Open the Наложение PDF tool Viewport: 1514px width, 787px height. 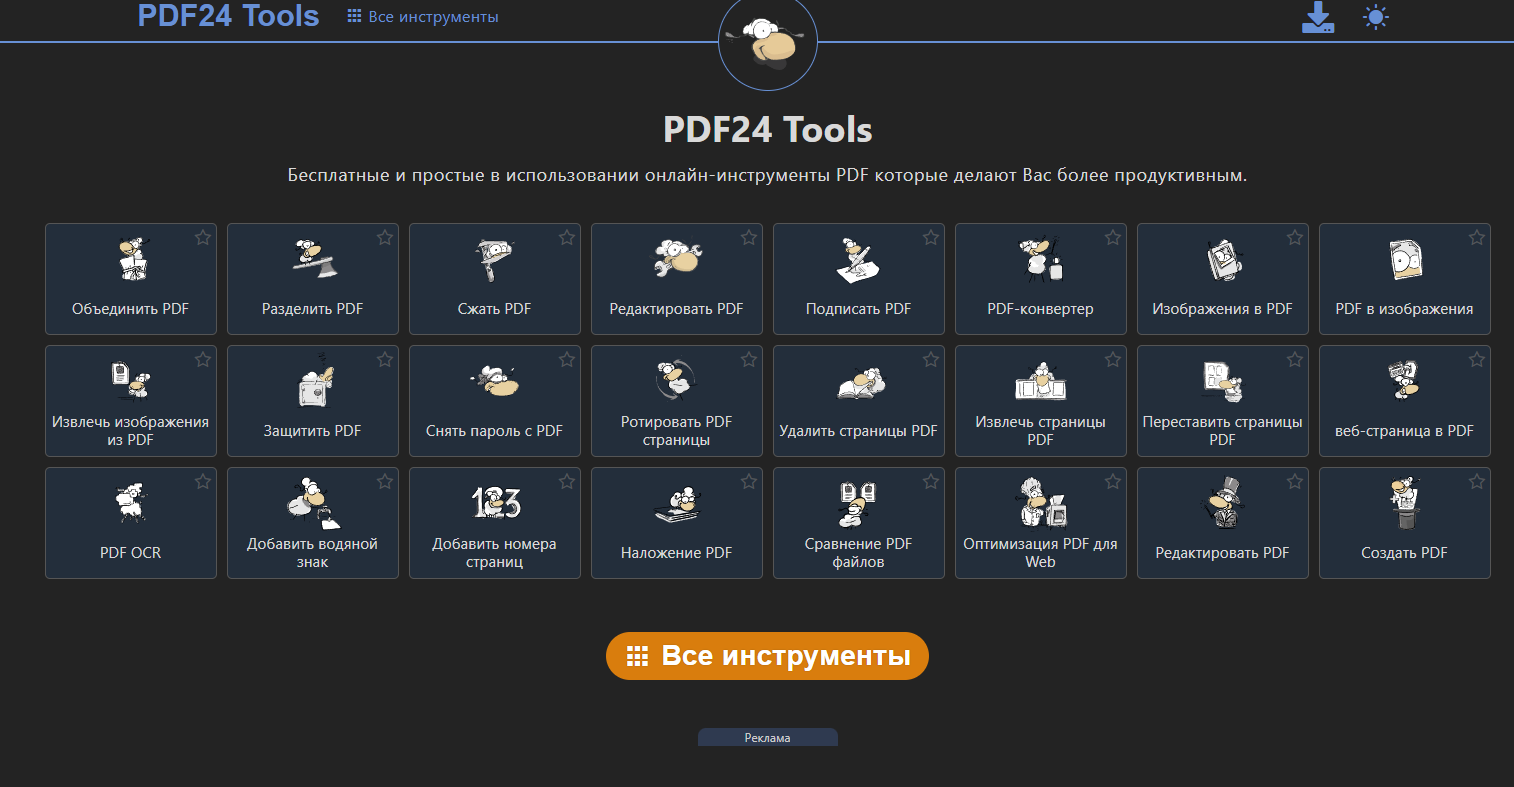677,523
